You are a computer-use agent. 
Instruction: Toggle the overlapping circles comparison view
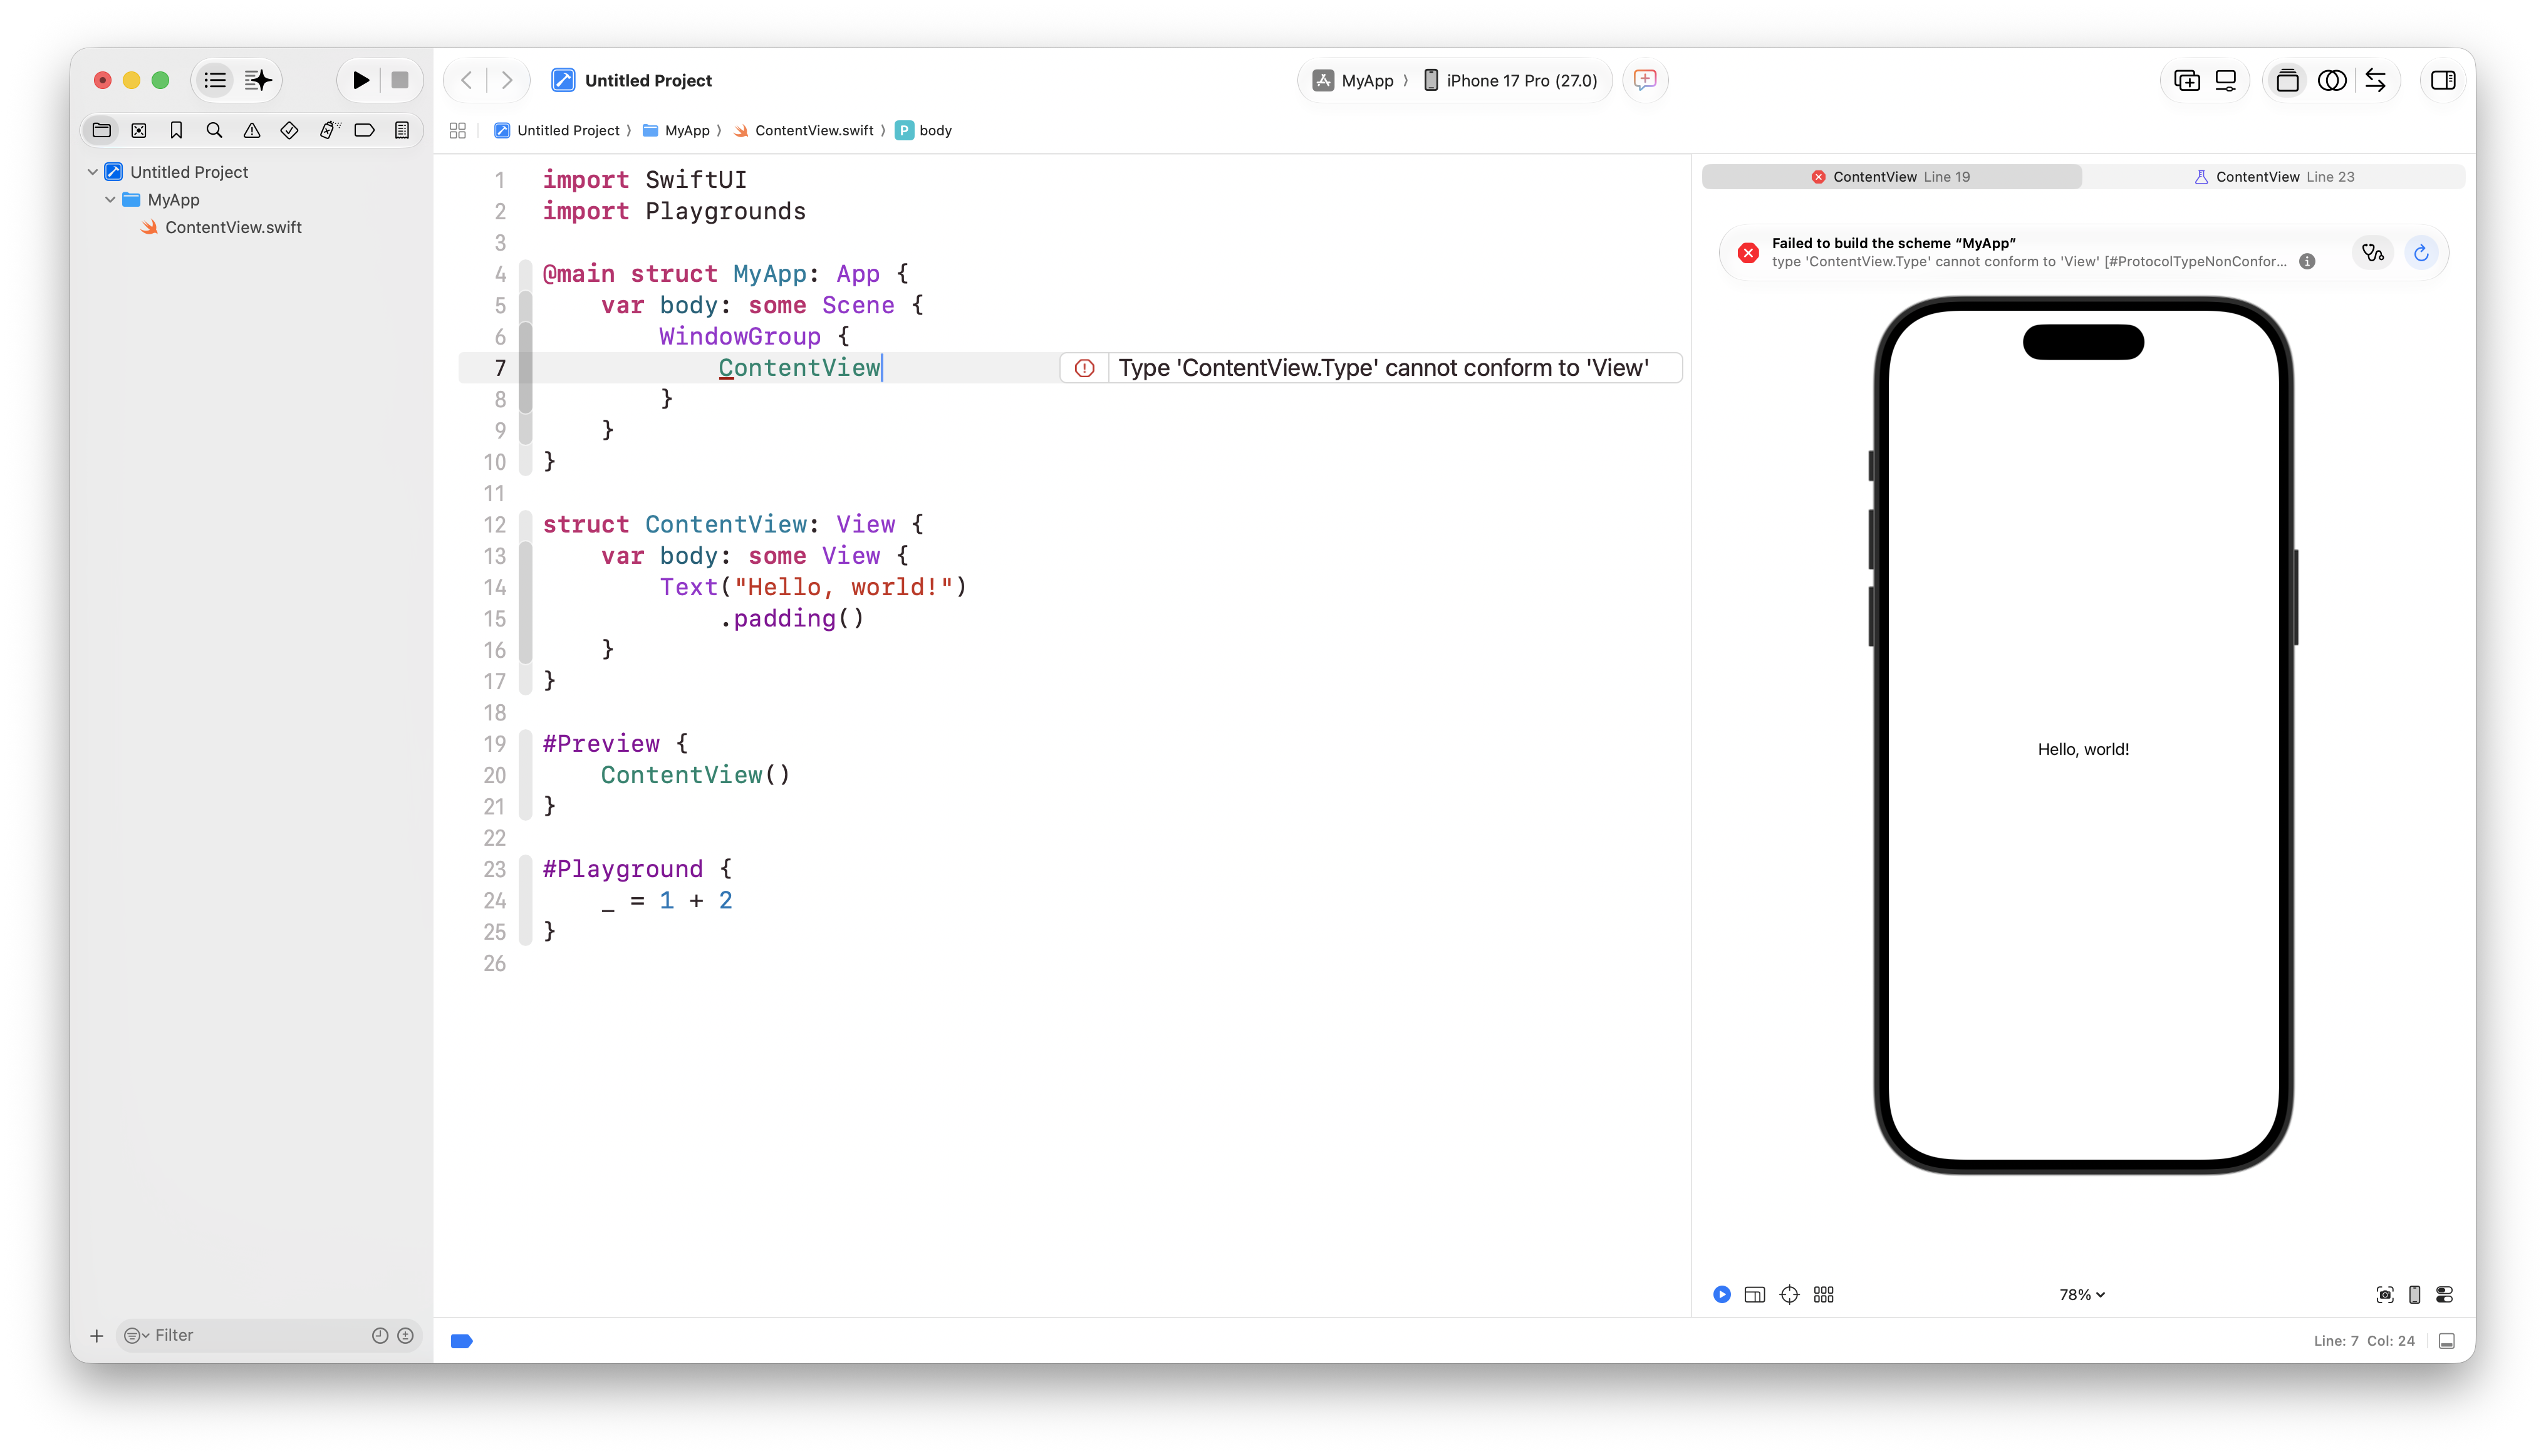tap(2332, 80)
